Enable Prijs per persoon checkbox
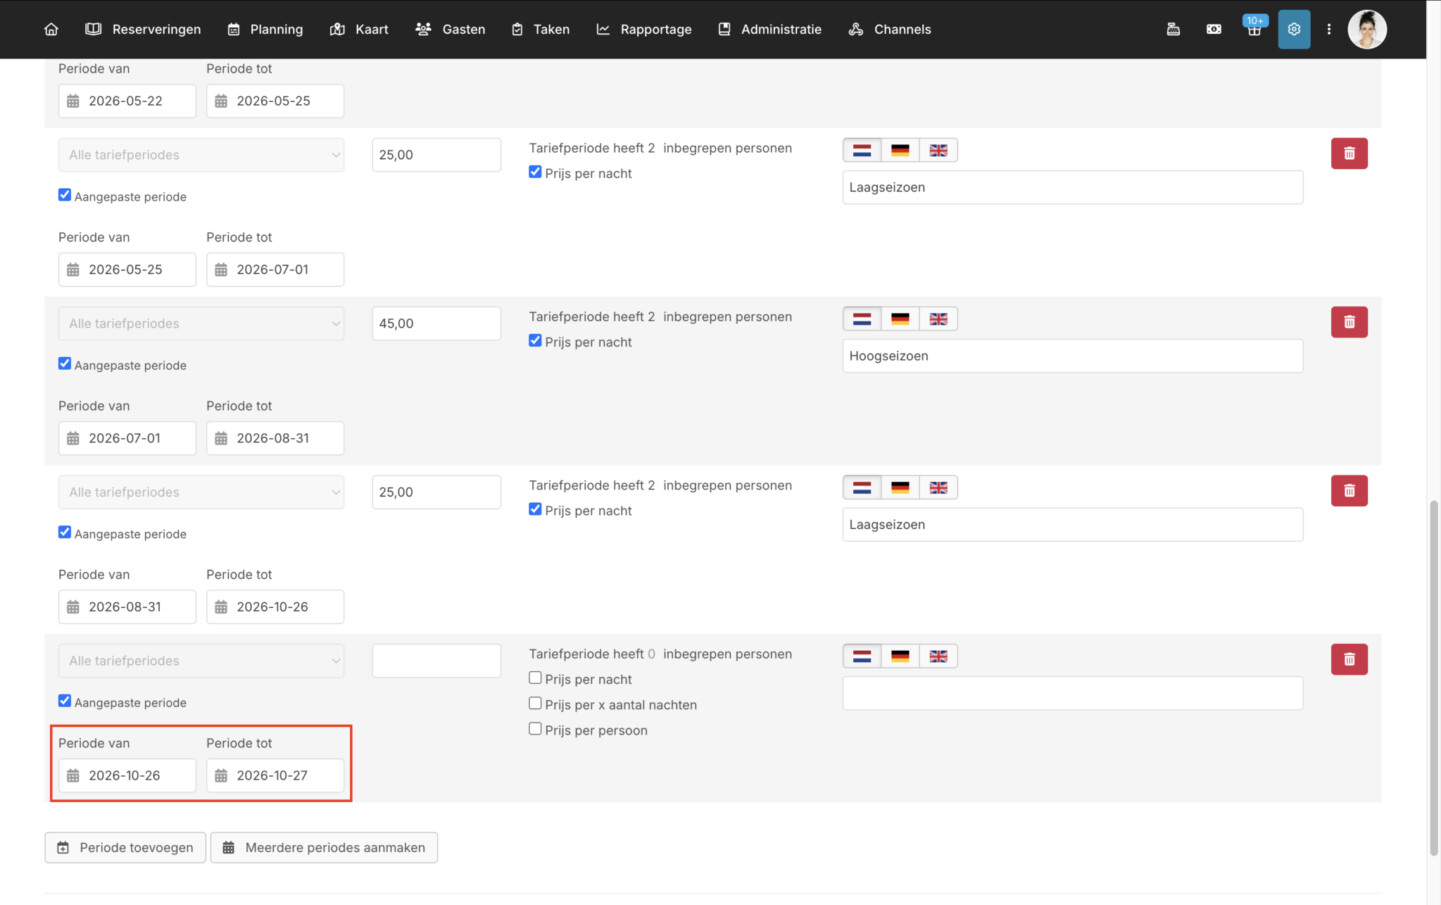Screen dimensions: 1441x905 pos(535,729)
